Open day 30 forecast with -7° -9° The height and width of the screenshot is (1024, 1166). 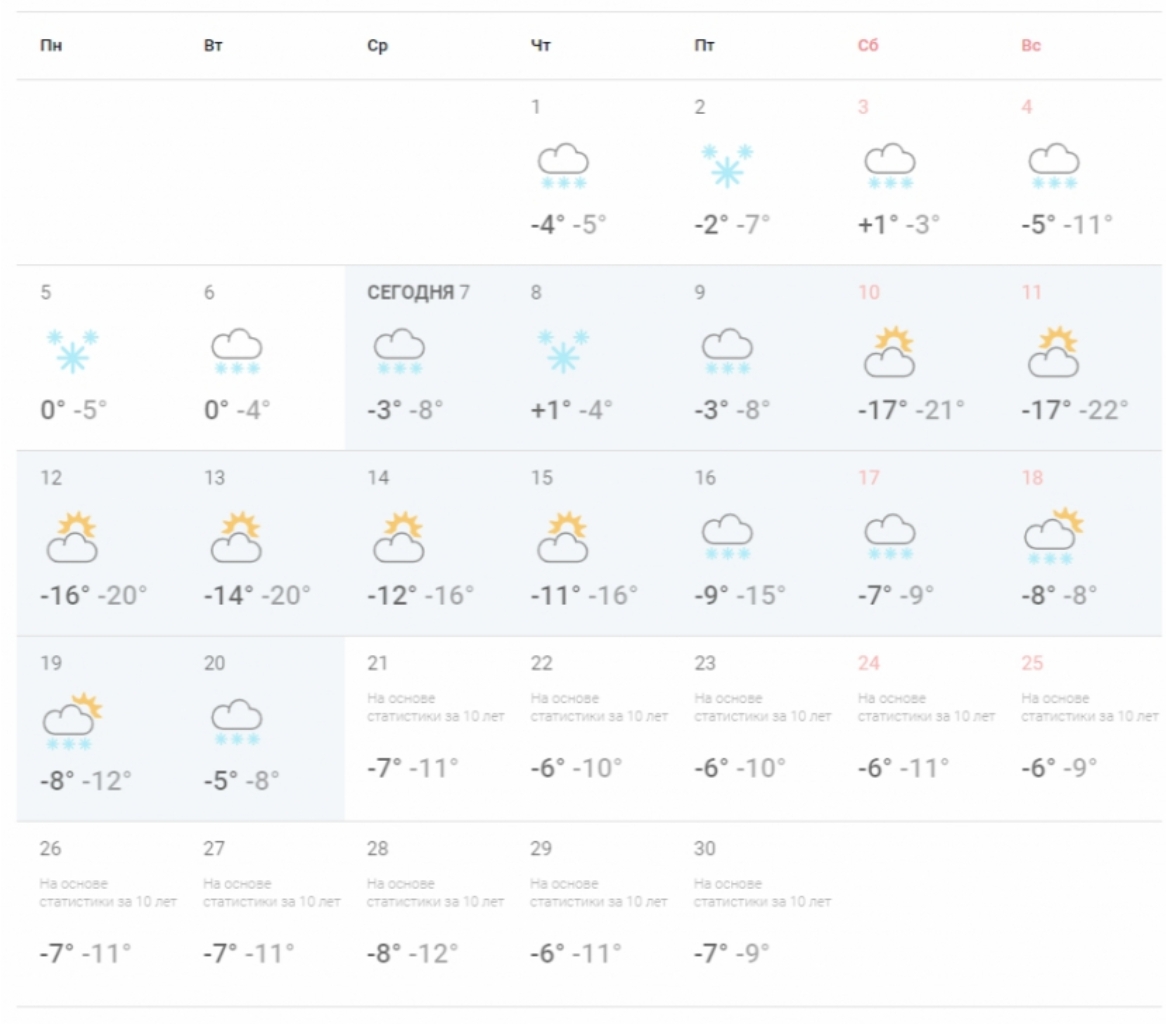pos(753,914)
